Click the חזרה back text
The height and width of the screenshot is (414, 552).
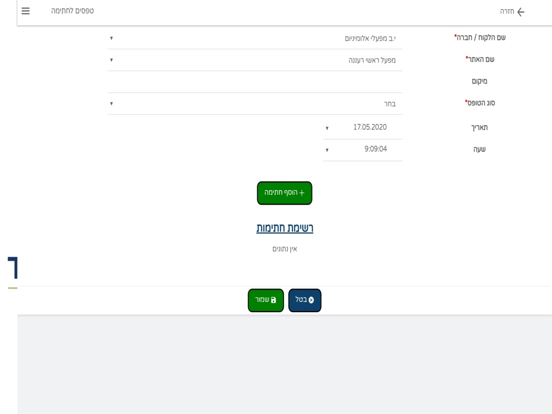507,12
